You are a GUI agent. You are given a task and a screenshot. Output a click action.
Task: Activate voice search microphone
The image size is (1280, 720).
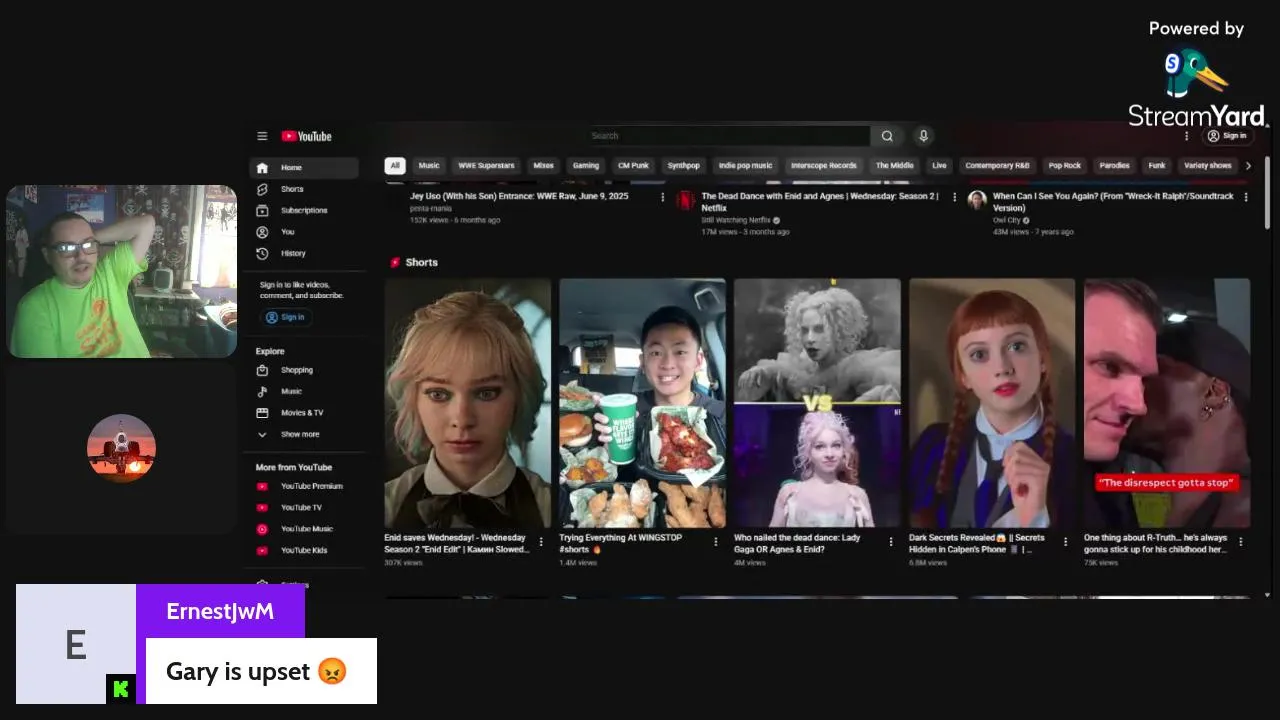[923, 136]
